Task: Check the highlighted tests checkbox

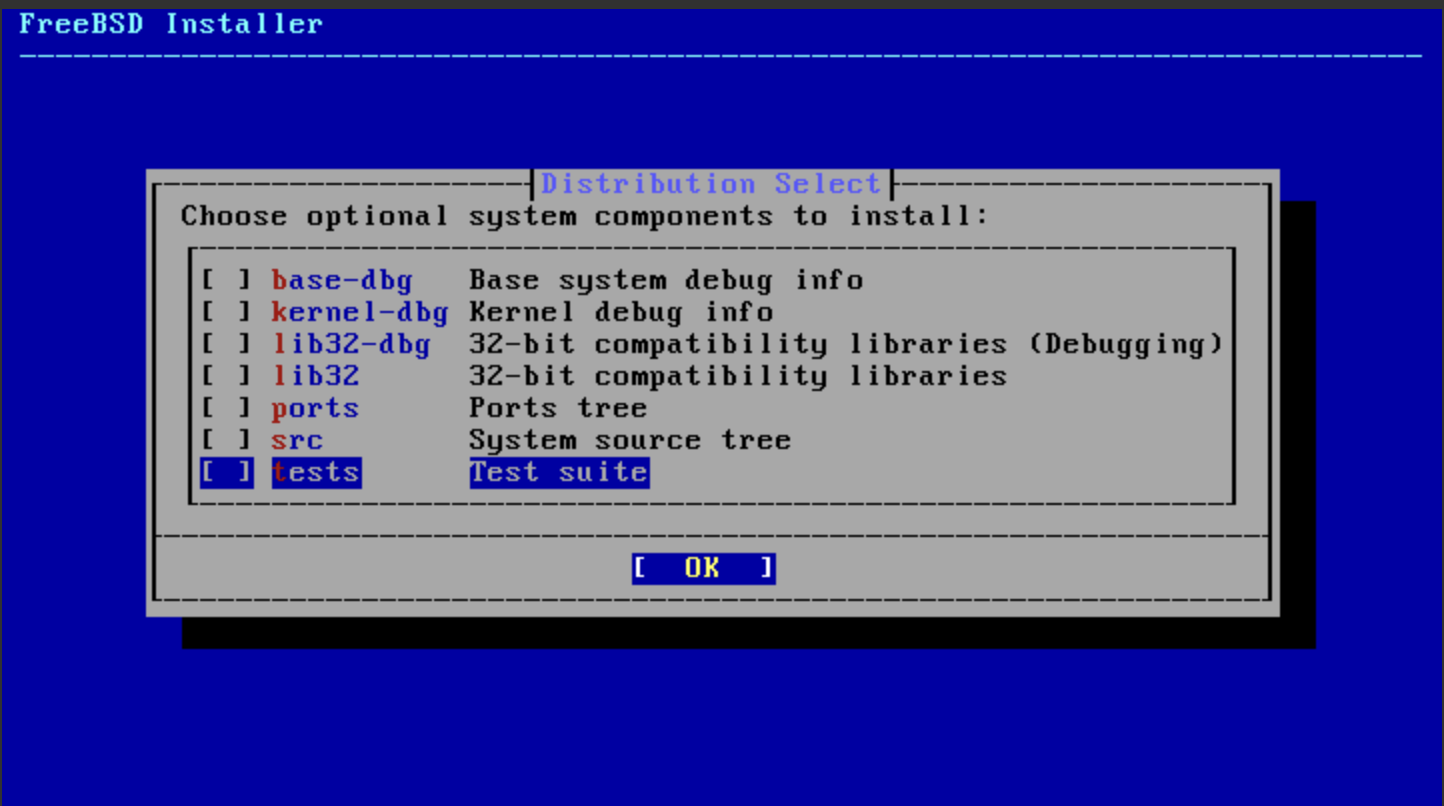Action: pos(226,472)
